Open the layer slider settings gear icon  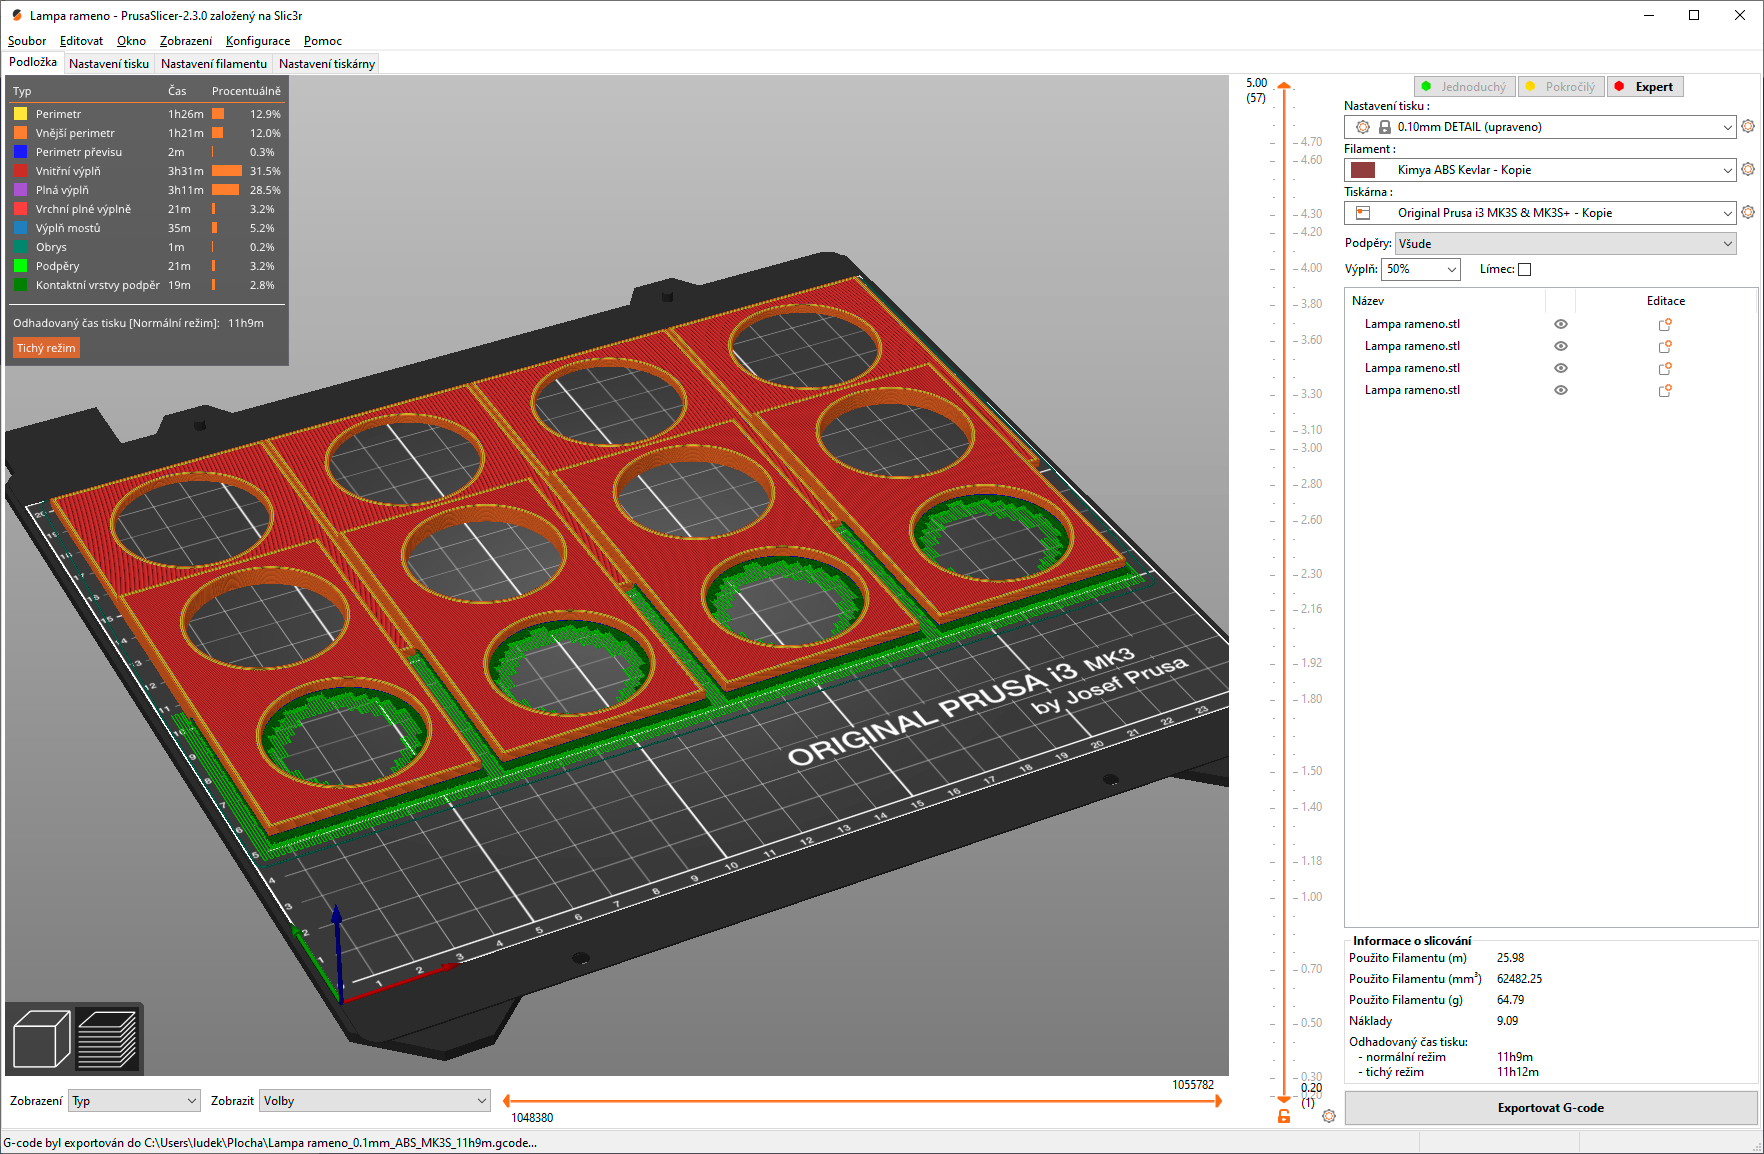(x=1329, y=1116)
